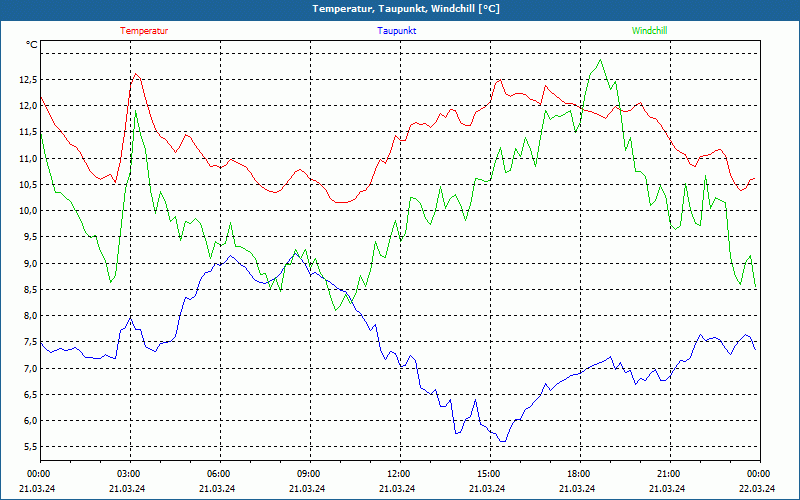Click the chart title Temperatur, Taupunkt, Windchill
800x500 pixels.
(x=406, y=9)
